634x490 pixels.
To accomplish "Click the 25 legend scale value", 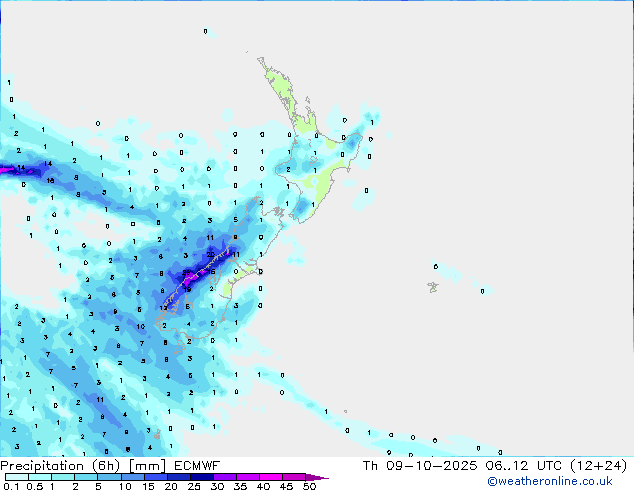I will [x=194, y=486].
